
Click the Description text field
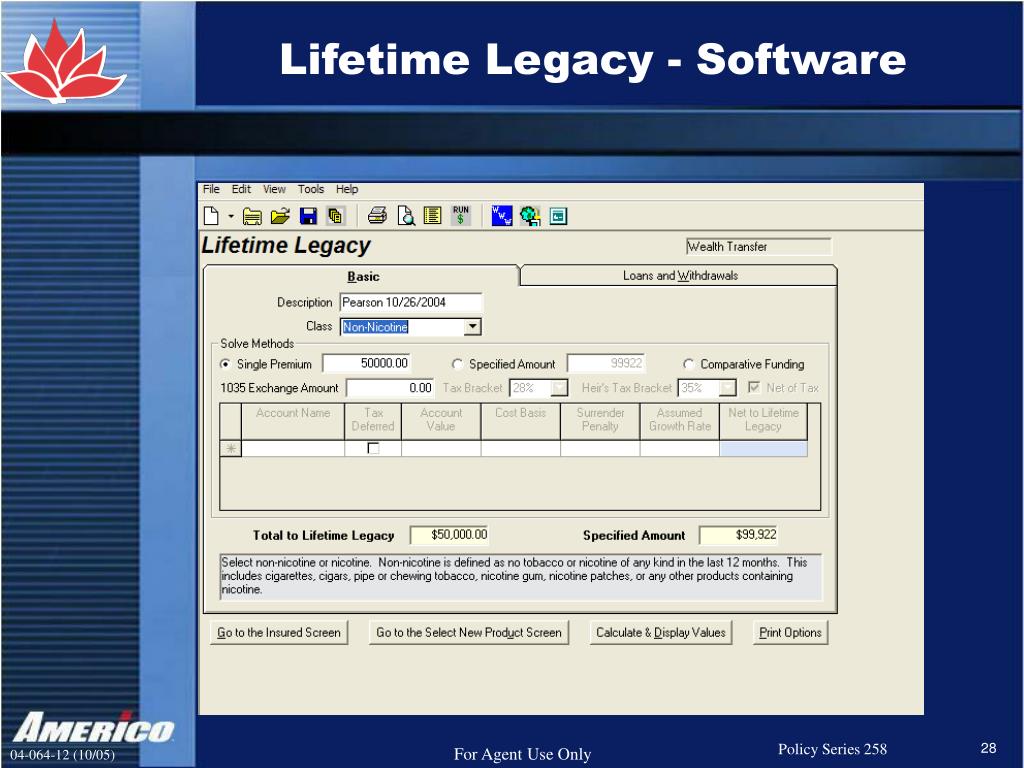tap(411, 302)
